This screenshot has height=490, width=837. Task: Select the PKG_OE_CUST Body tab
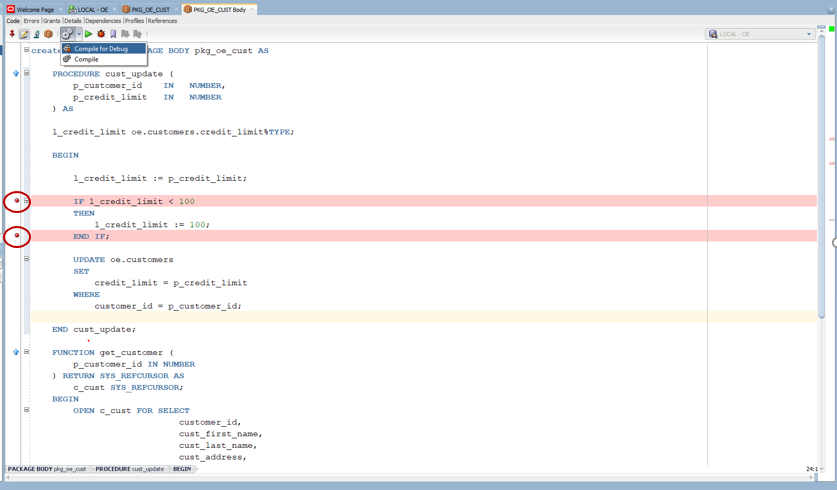click(x=219, y=10)
